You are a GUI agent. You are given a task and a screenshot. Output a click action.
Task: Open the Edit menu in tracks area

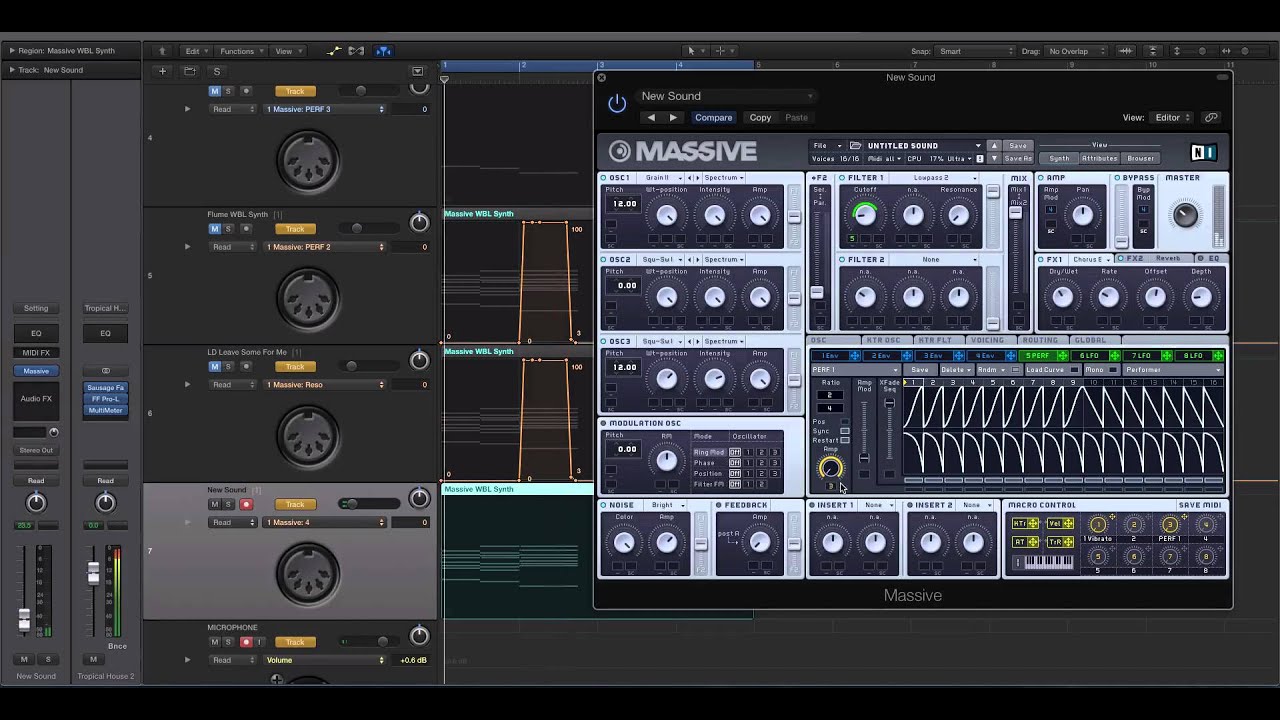[x=194, y=51]
